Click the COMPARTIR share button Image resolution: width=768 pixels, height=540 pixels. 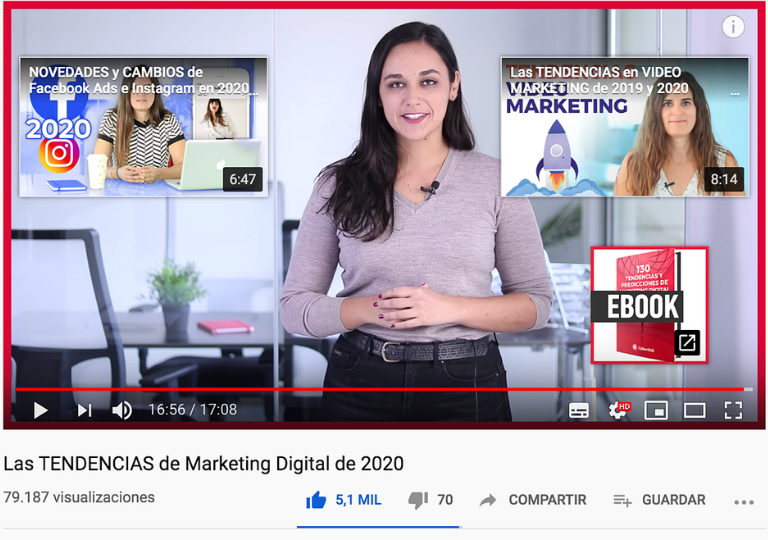click(x=533, y=500)
